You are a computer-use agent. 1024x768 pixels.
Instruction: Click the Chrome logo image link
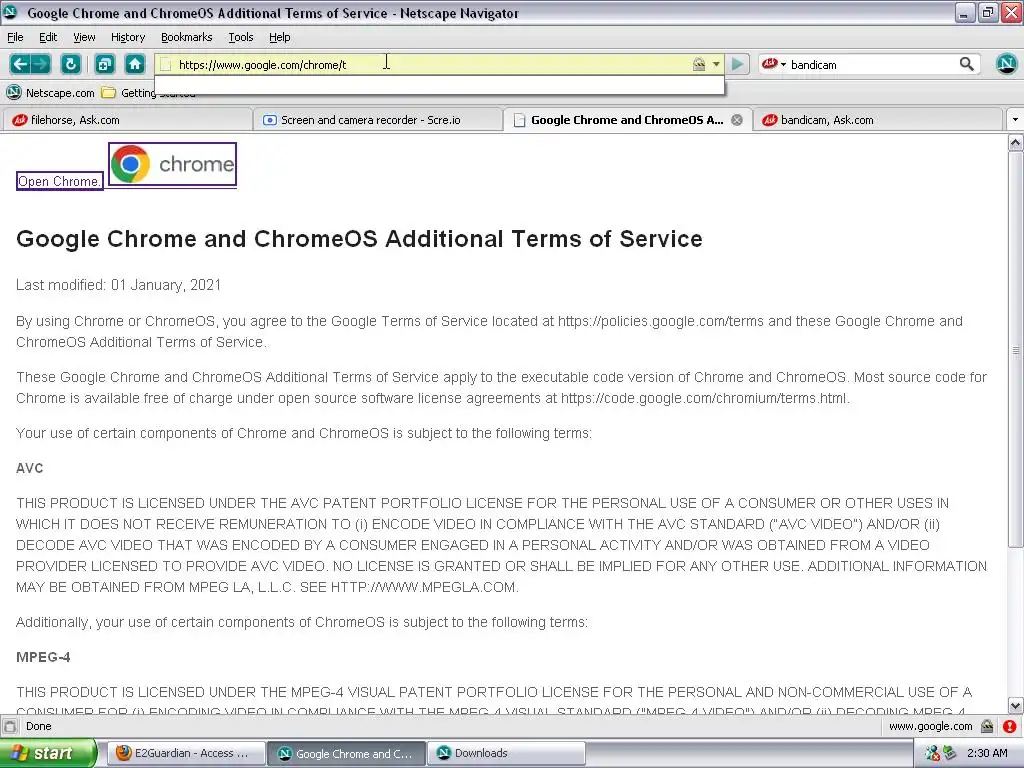point(172,165)
